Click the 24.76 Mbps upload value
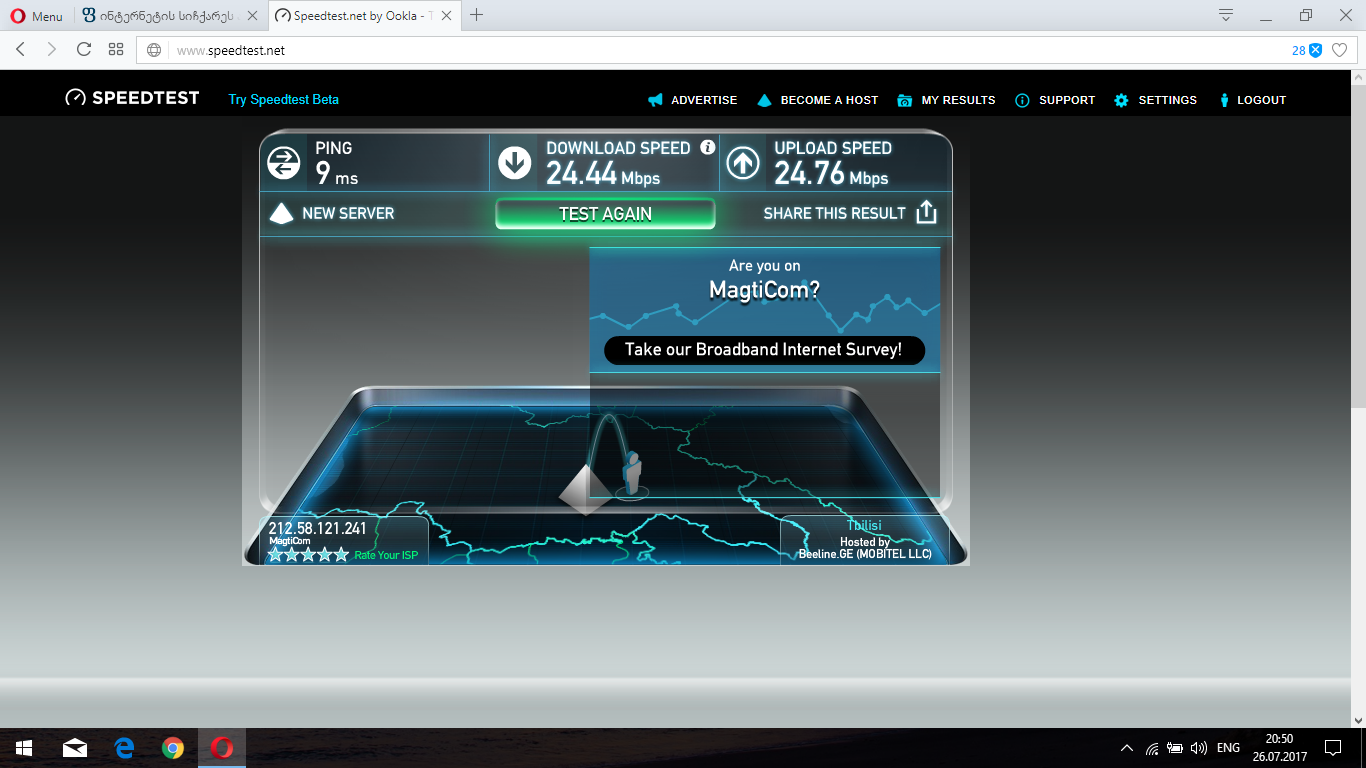1366x768 pixels. click(x=831, y=175)
